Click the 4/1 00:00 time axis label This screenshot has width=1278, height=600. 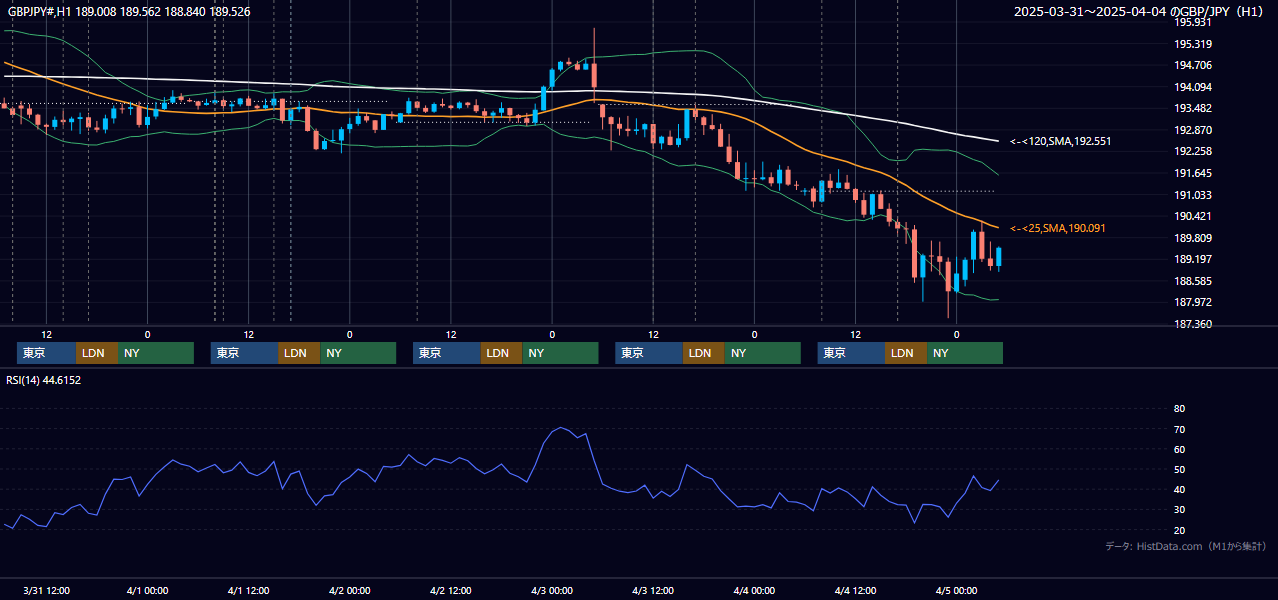click(147, 591)
